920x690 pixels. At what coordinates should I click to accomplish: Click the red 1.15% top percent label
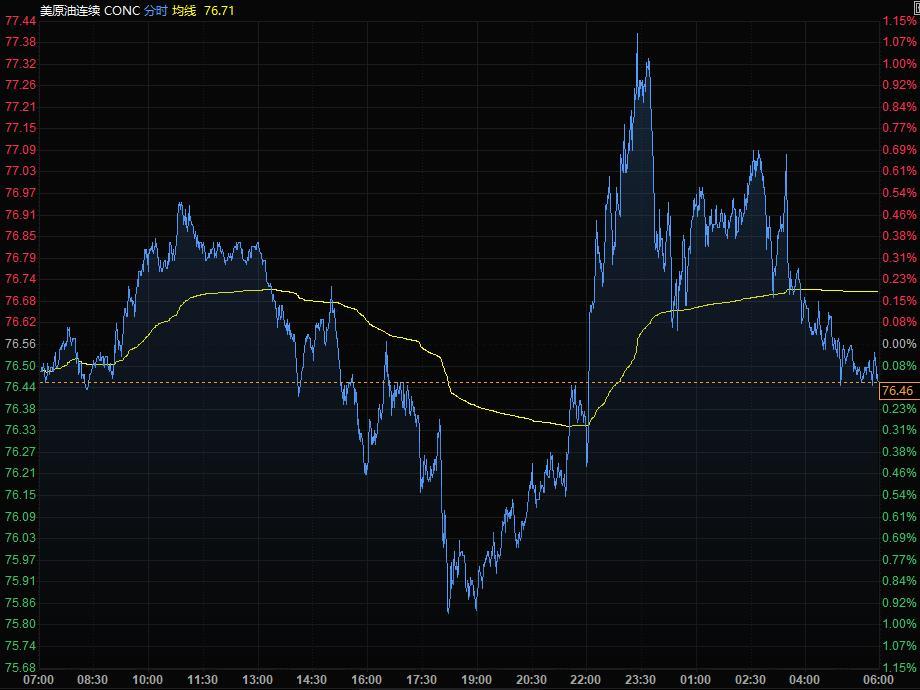pyautogui.click(x=899, y=20)
